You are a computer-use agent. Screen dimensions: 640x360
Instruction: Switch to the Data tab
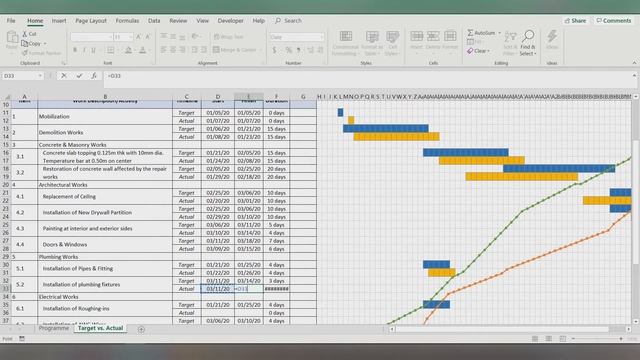click(x=154, y=20)
